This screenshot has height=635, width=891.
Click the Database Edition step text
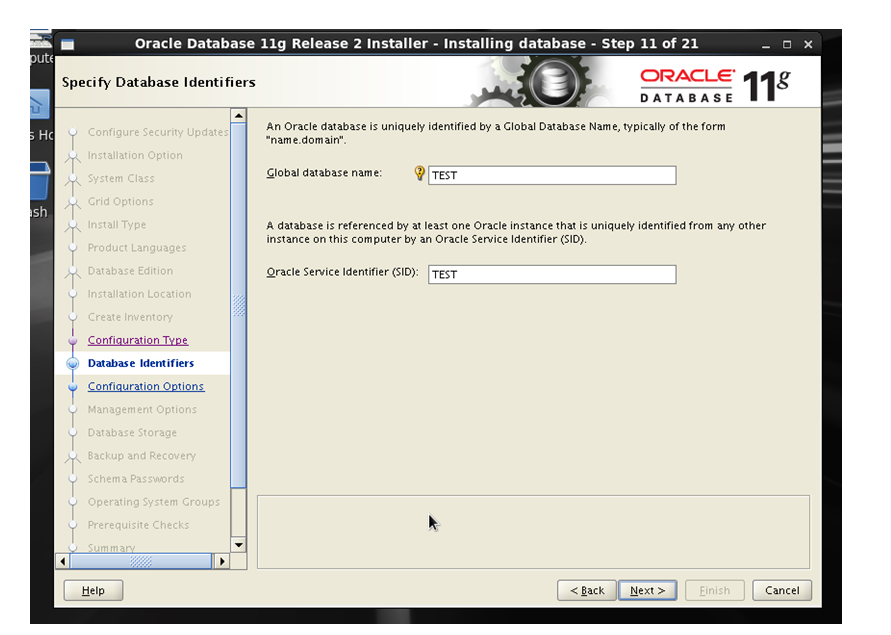pyautogui.click(x=130, y=271)
